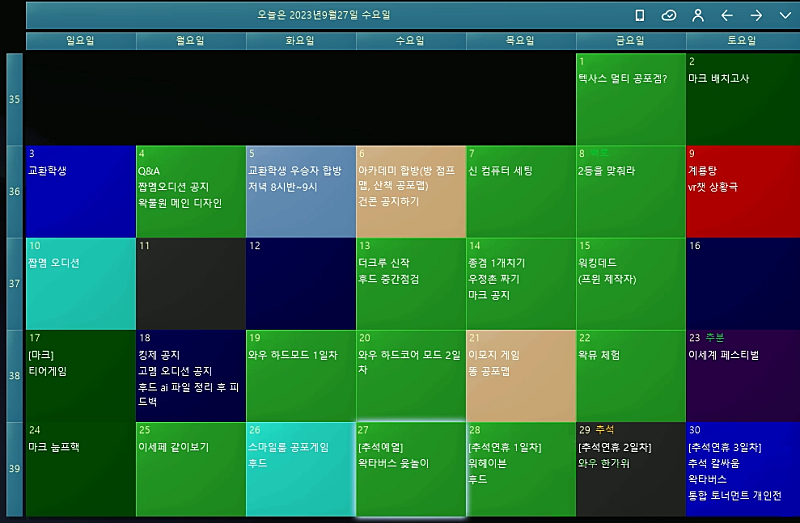
Task: Click 고멤 오디션 공지 entry
Action: (x=174, y=371)
